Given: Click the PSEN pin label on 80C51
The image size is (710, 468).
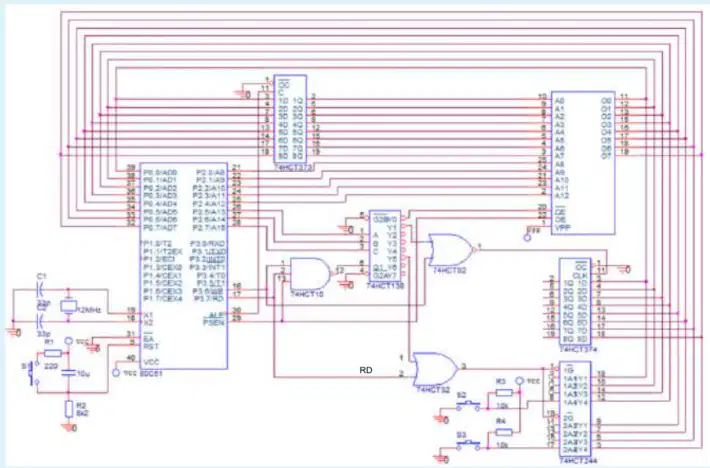Looking at the screenshot, I should 213,322.
